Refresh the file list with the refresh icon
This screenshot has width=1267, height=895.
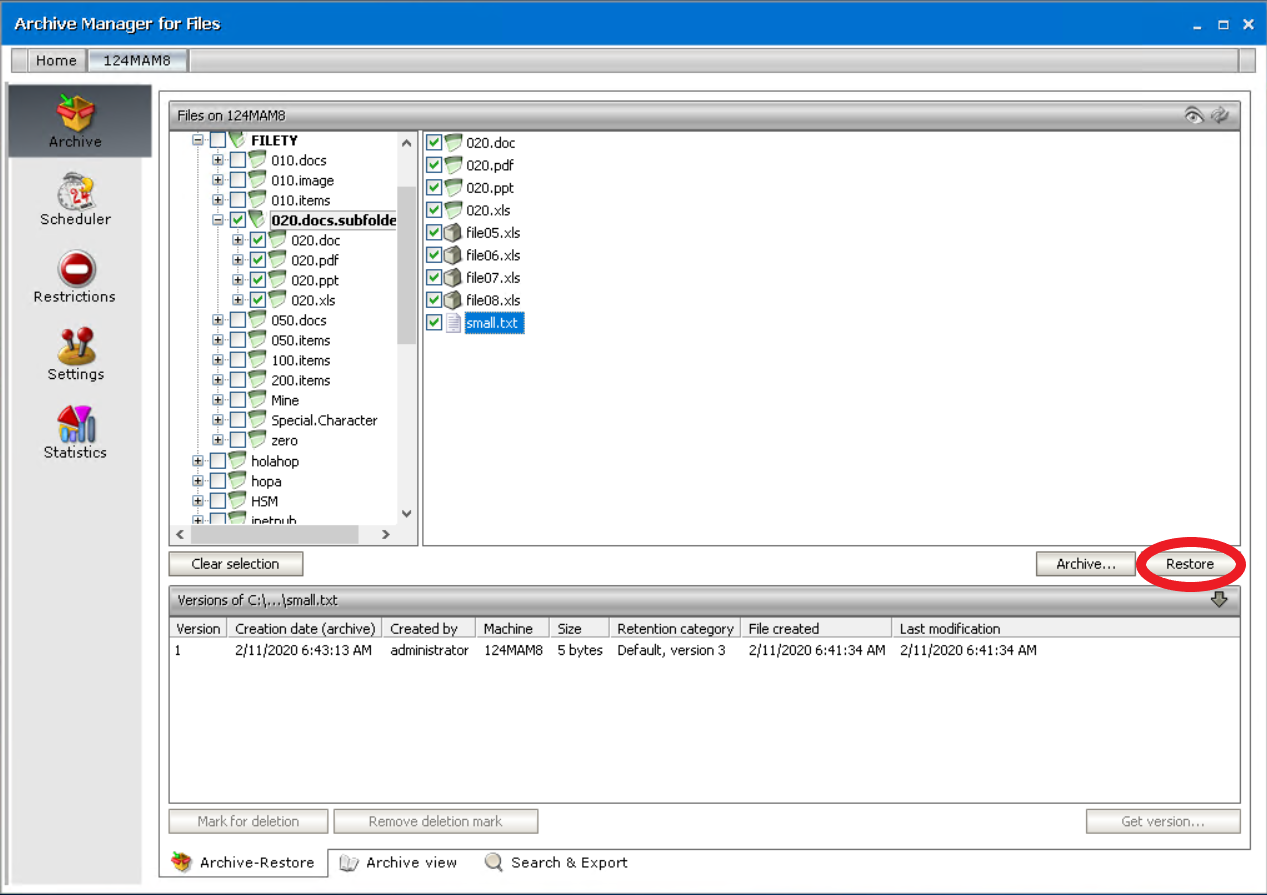point(1220,114)
